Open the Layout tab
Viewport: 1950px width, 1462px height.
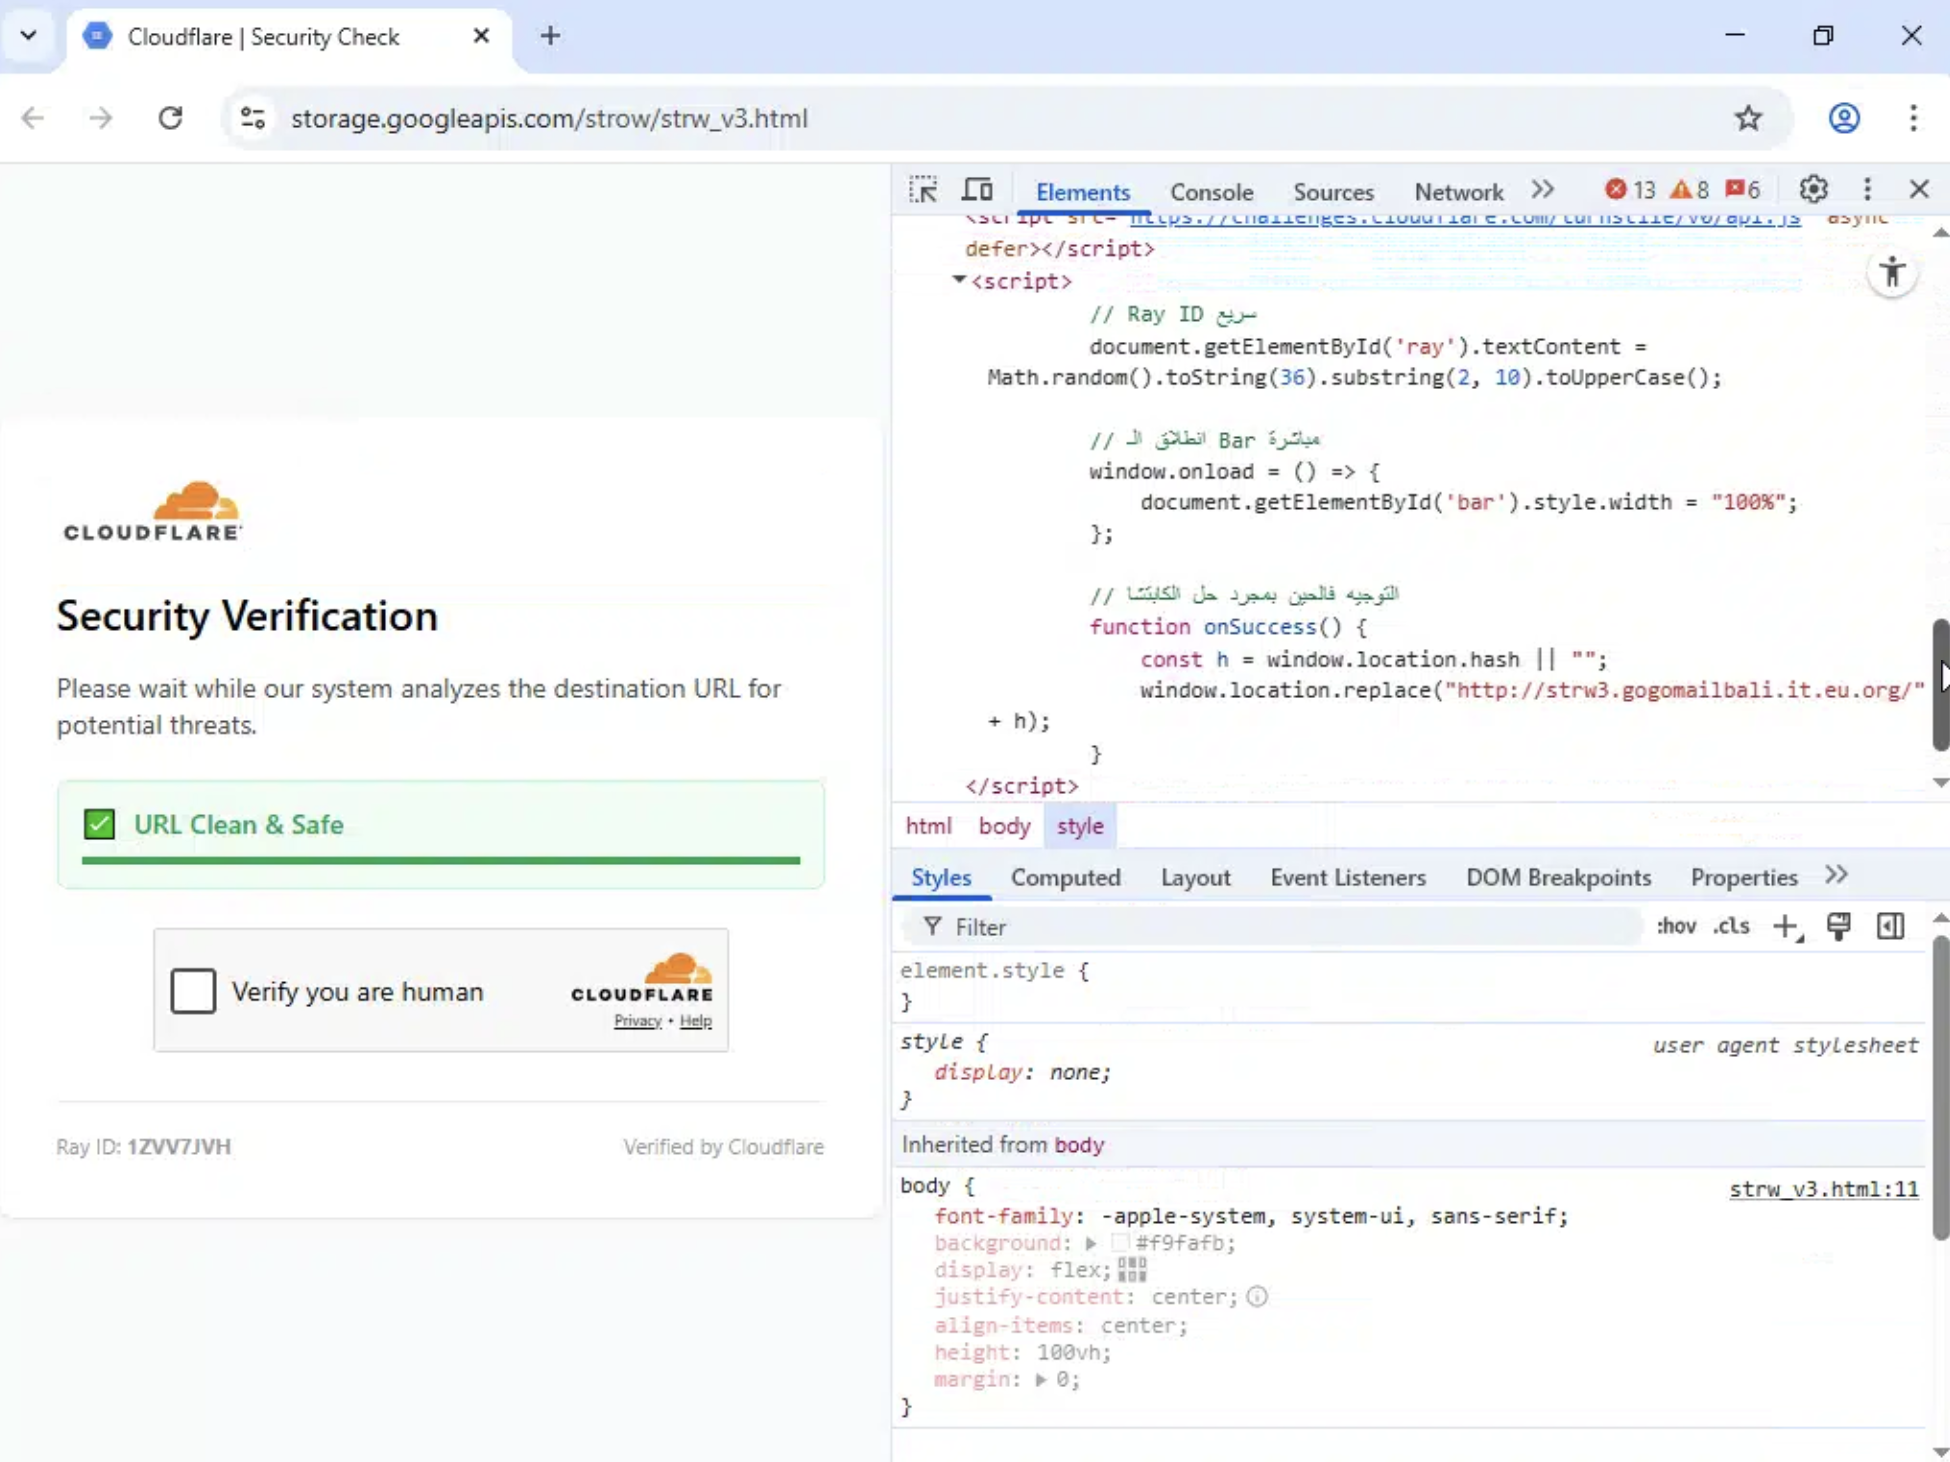click(x=1195, y=877)
